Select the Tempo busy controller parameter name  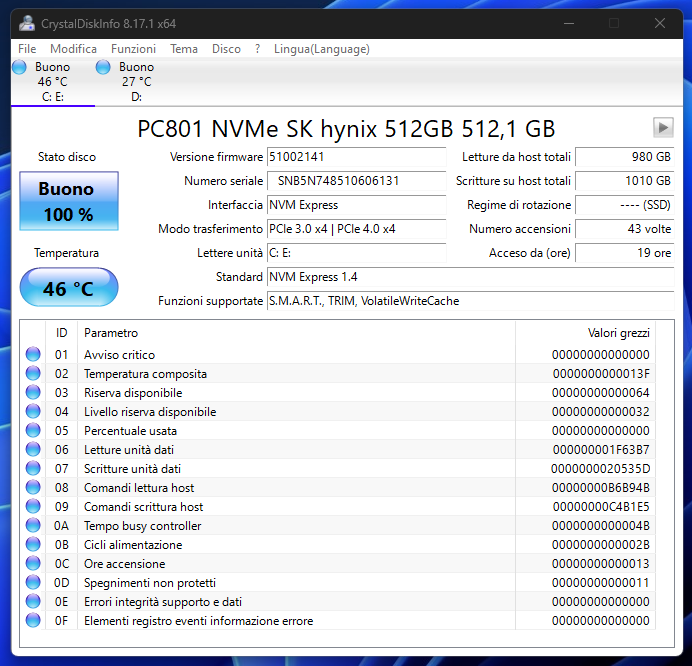(143, 526)
